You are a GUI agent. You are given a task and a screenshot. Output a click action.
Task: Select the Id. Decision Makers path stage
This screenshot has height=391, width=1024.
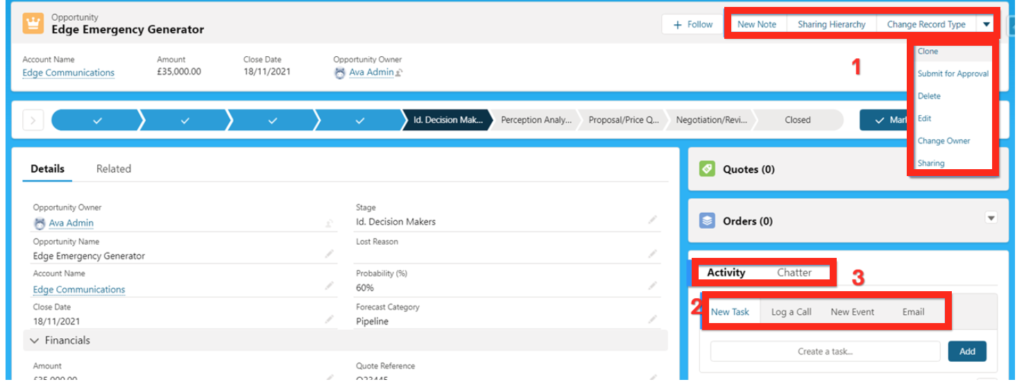448,120
